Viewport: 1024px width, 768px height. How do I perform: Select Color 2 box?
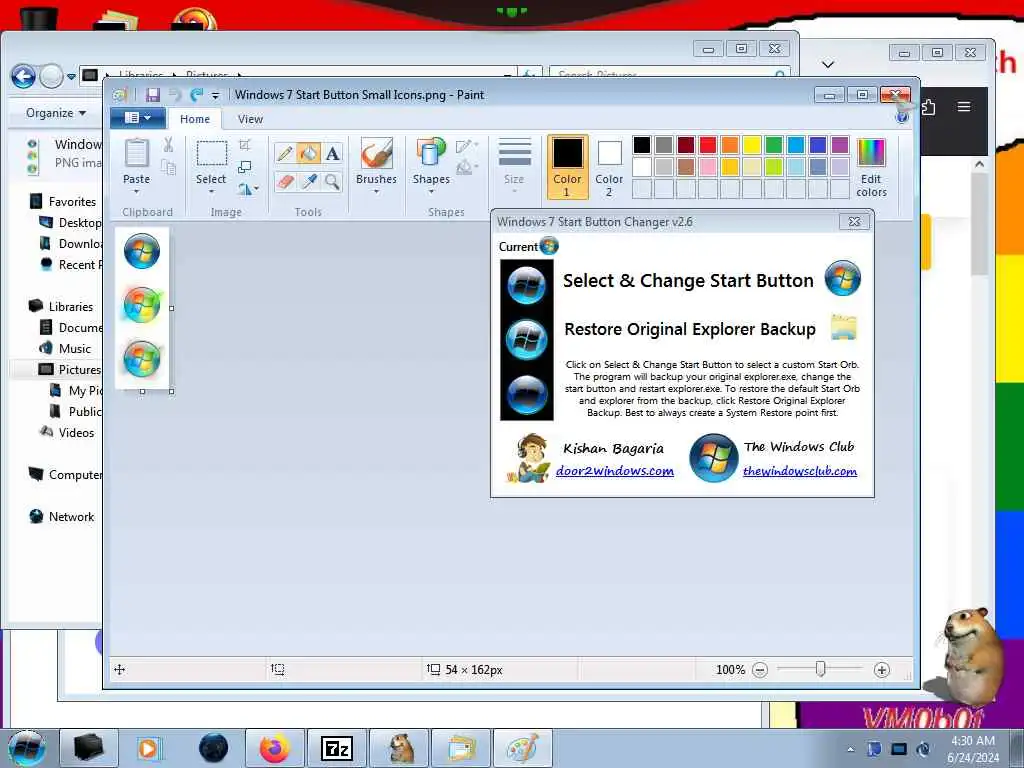pos(609,167)
